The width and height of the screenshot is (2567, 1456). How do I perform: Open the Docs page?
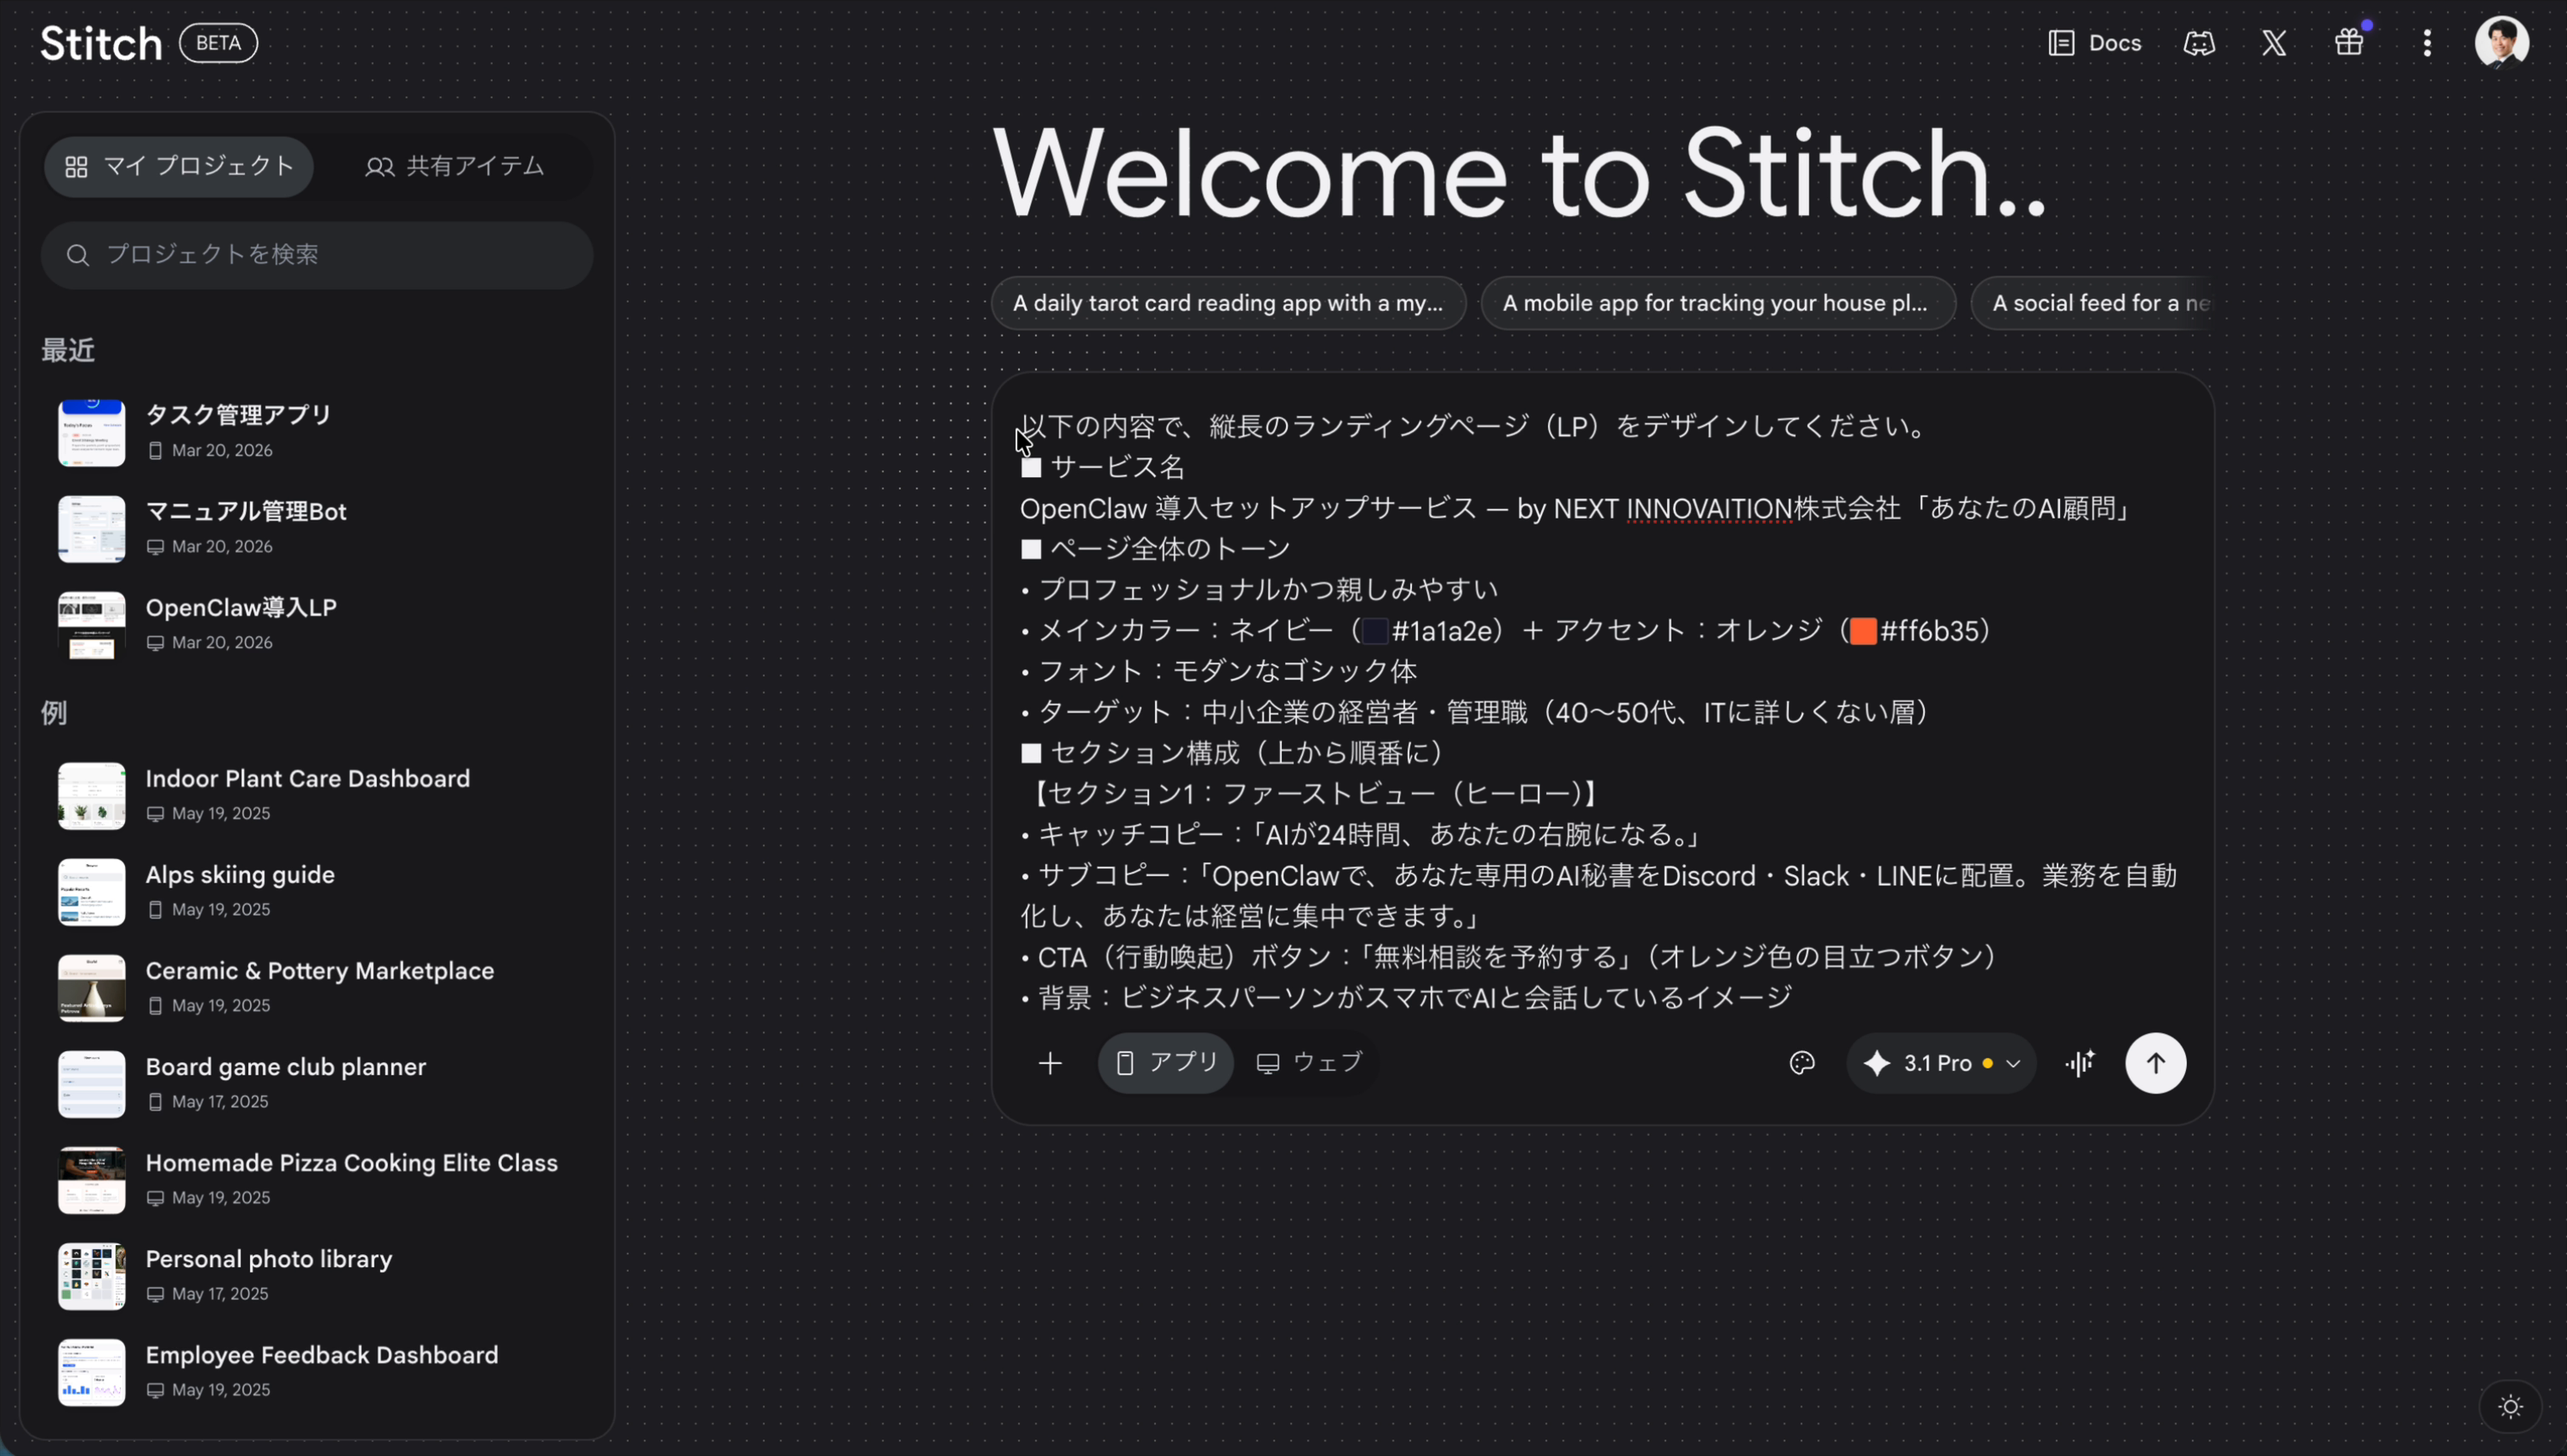point(2093,42)
